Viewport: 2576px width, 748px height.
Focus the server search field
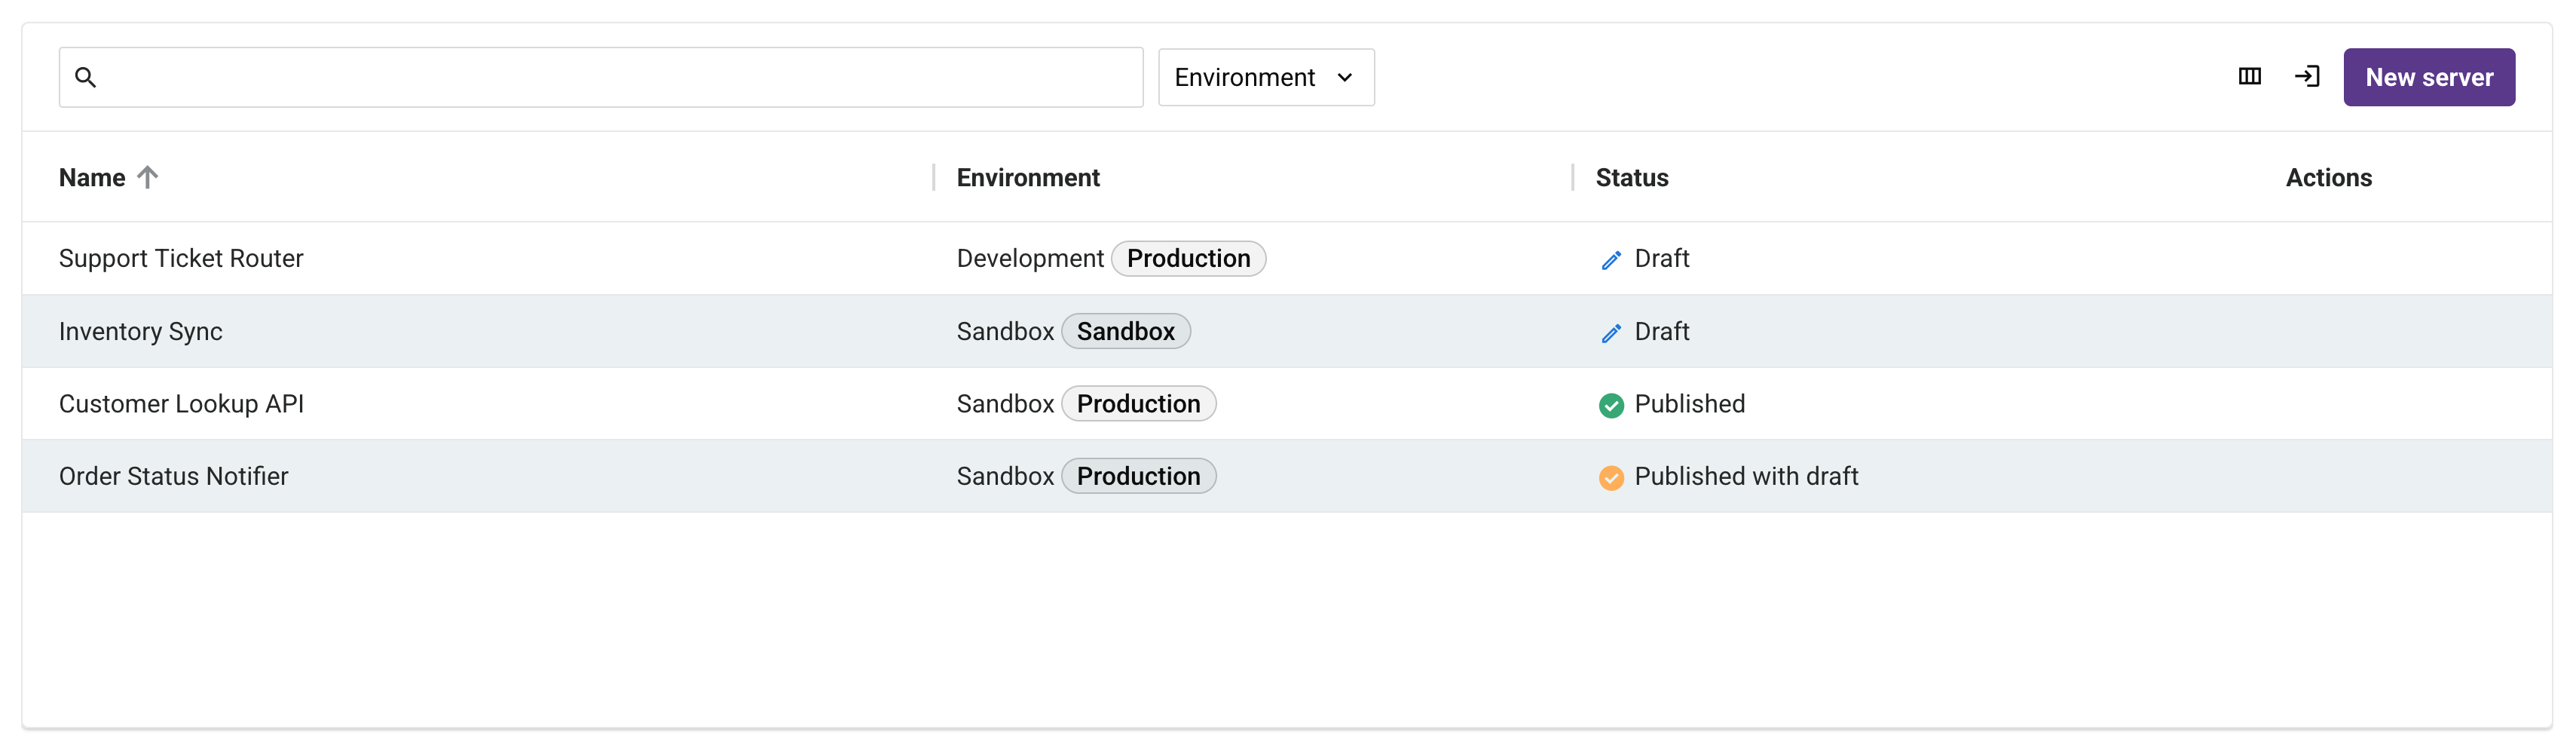600,77
